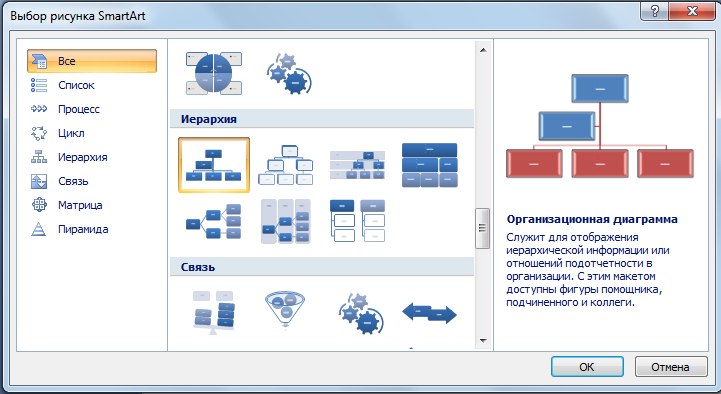
Task: Click the scrollbar up arrow
Action: click(x=483, y=50)
